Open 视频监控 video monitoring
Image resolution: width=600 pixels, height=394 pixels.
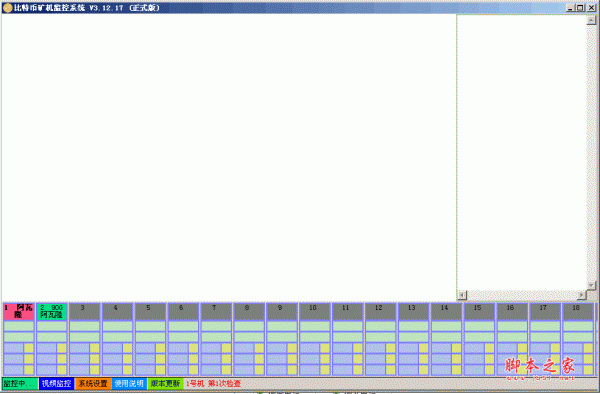57,383
